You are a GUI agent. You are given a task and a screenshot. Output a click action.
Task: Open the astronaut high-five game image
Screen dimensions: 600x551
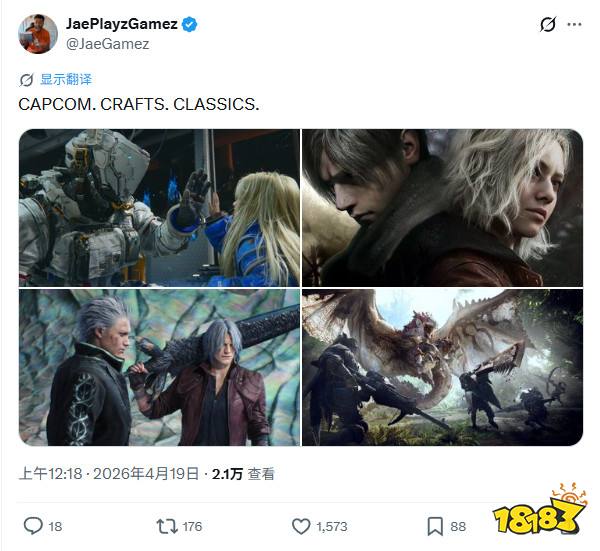pos(160,208)
